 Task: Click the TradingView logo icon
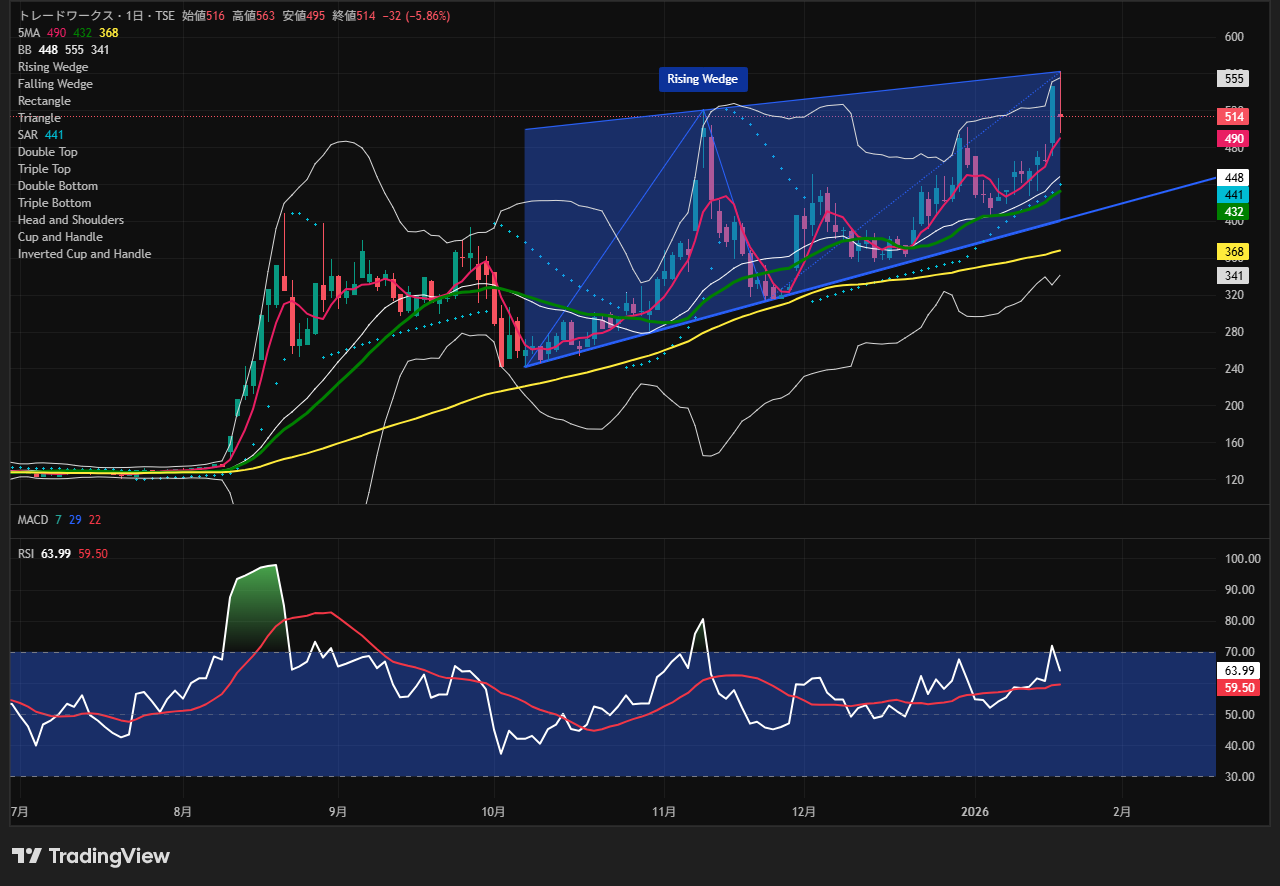(27, 856)
